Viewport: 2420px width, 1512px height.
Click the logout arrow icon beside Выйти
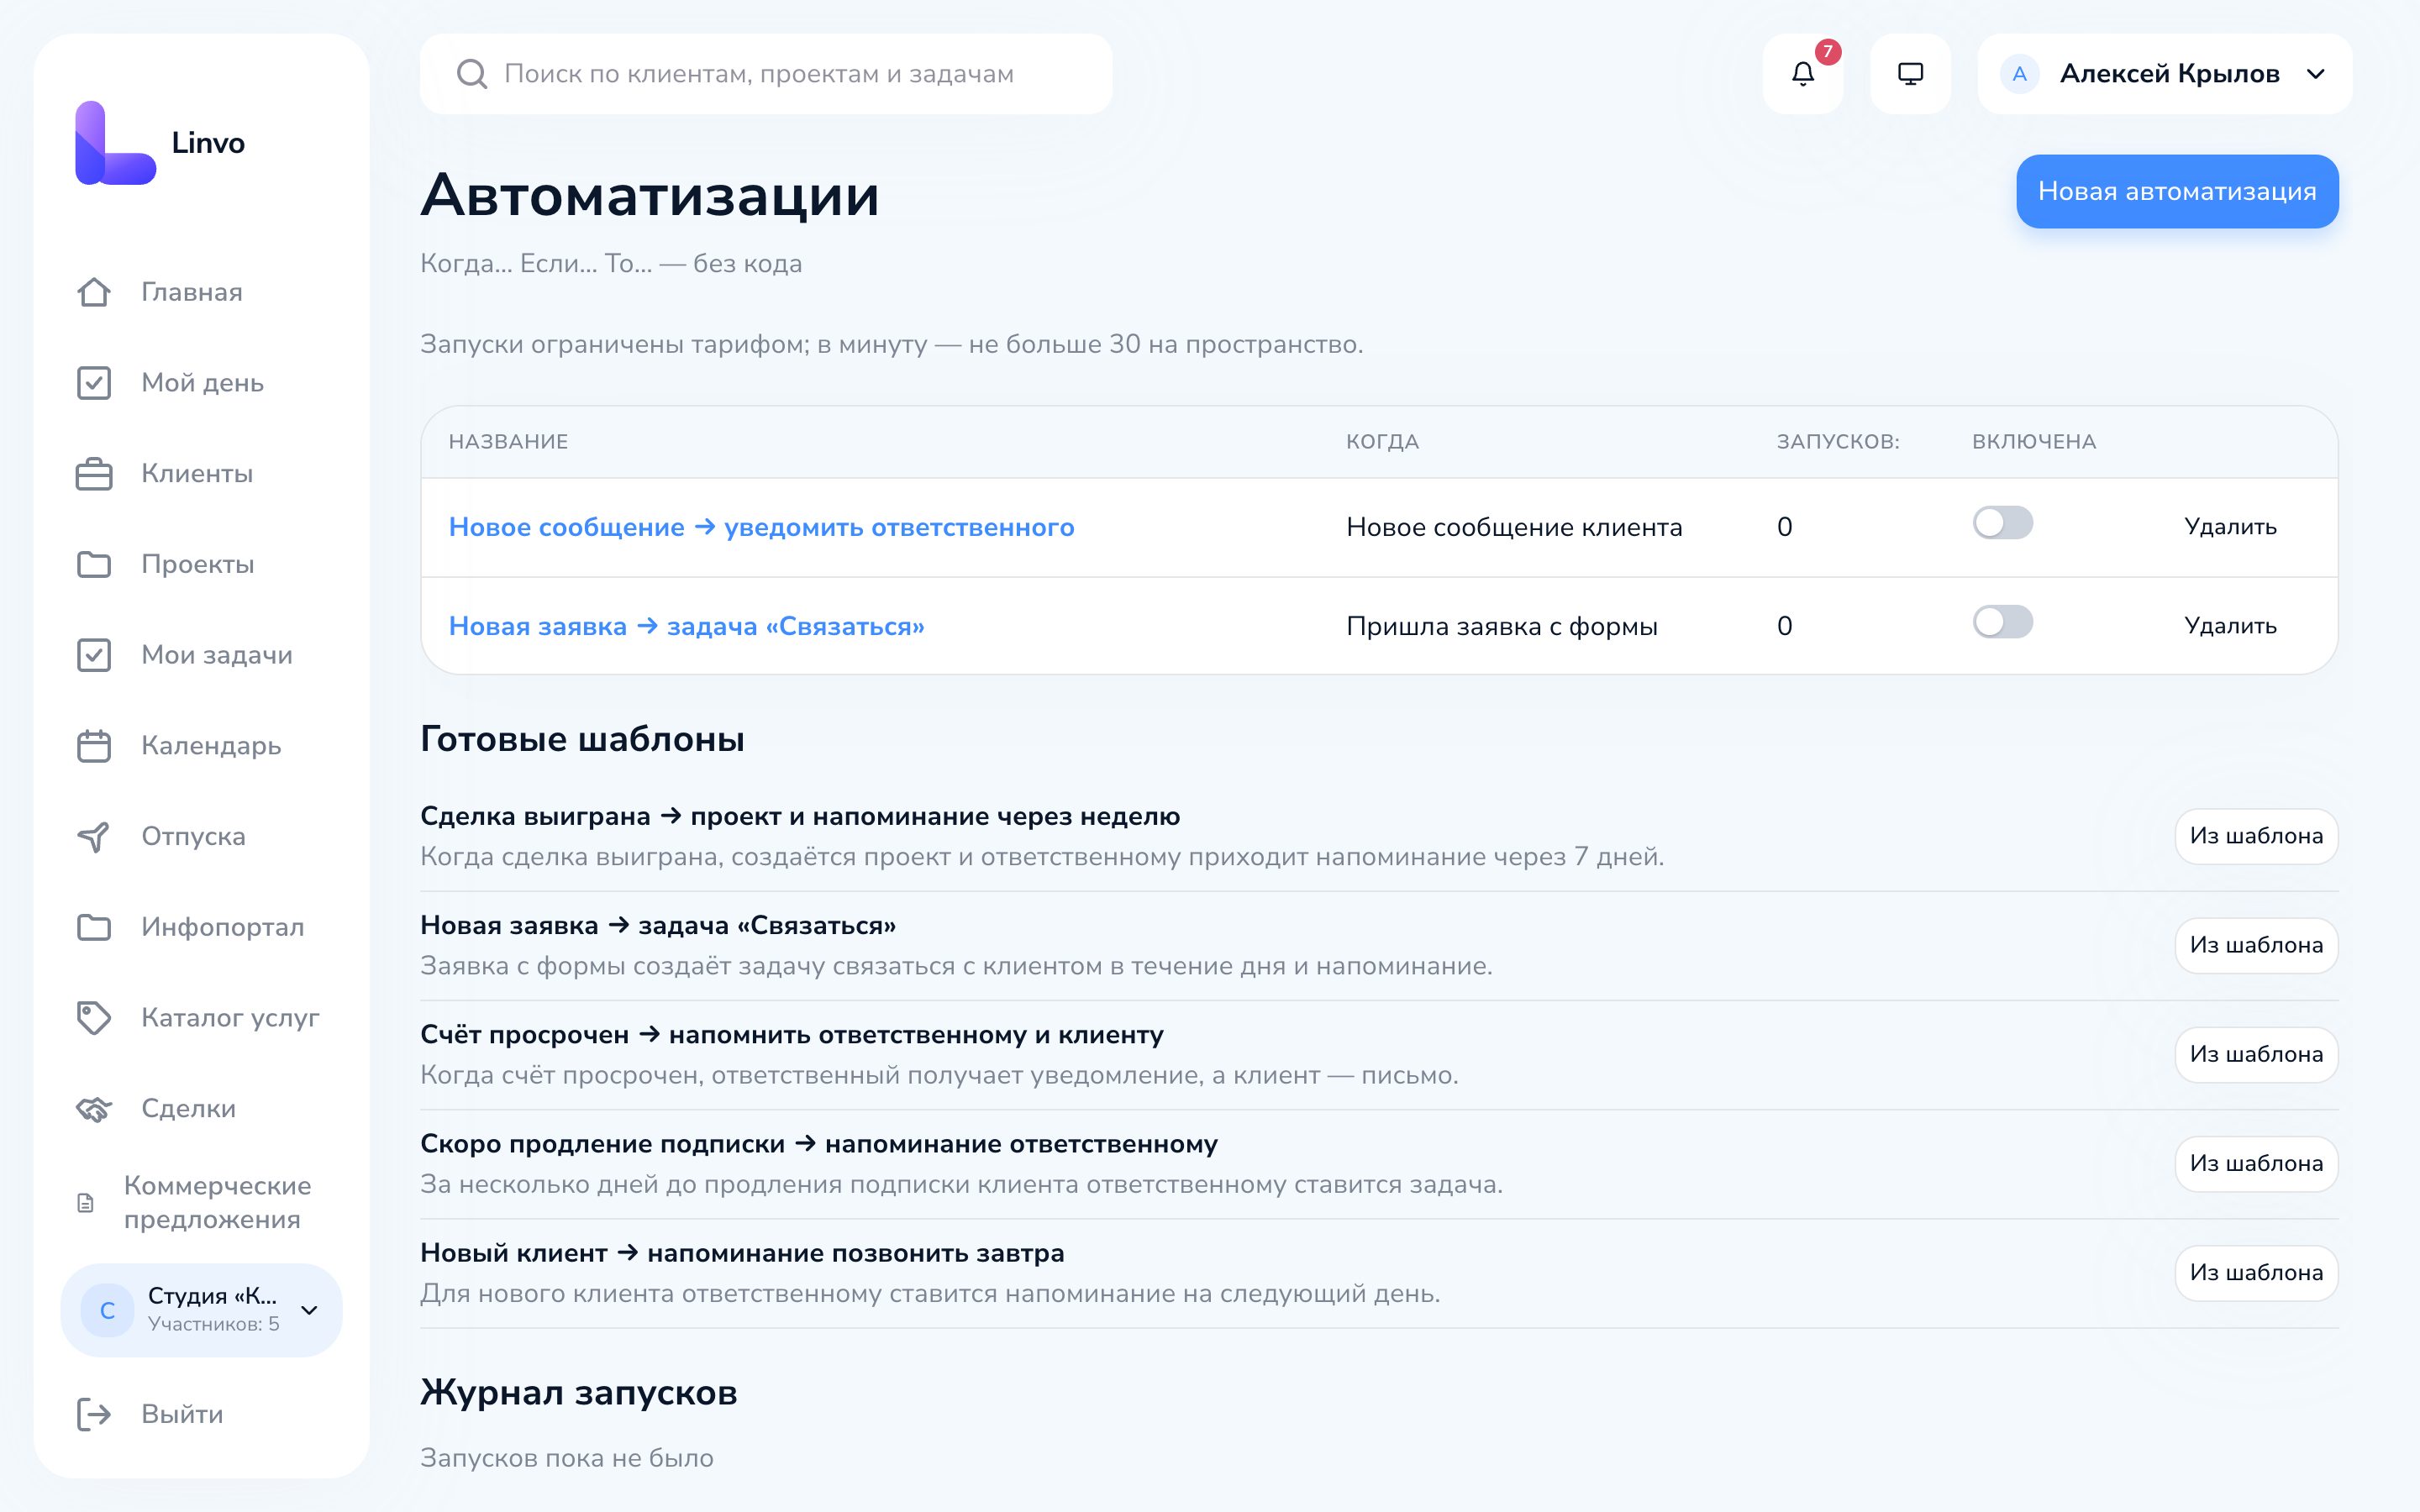click(x=94, y=1414)
